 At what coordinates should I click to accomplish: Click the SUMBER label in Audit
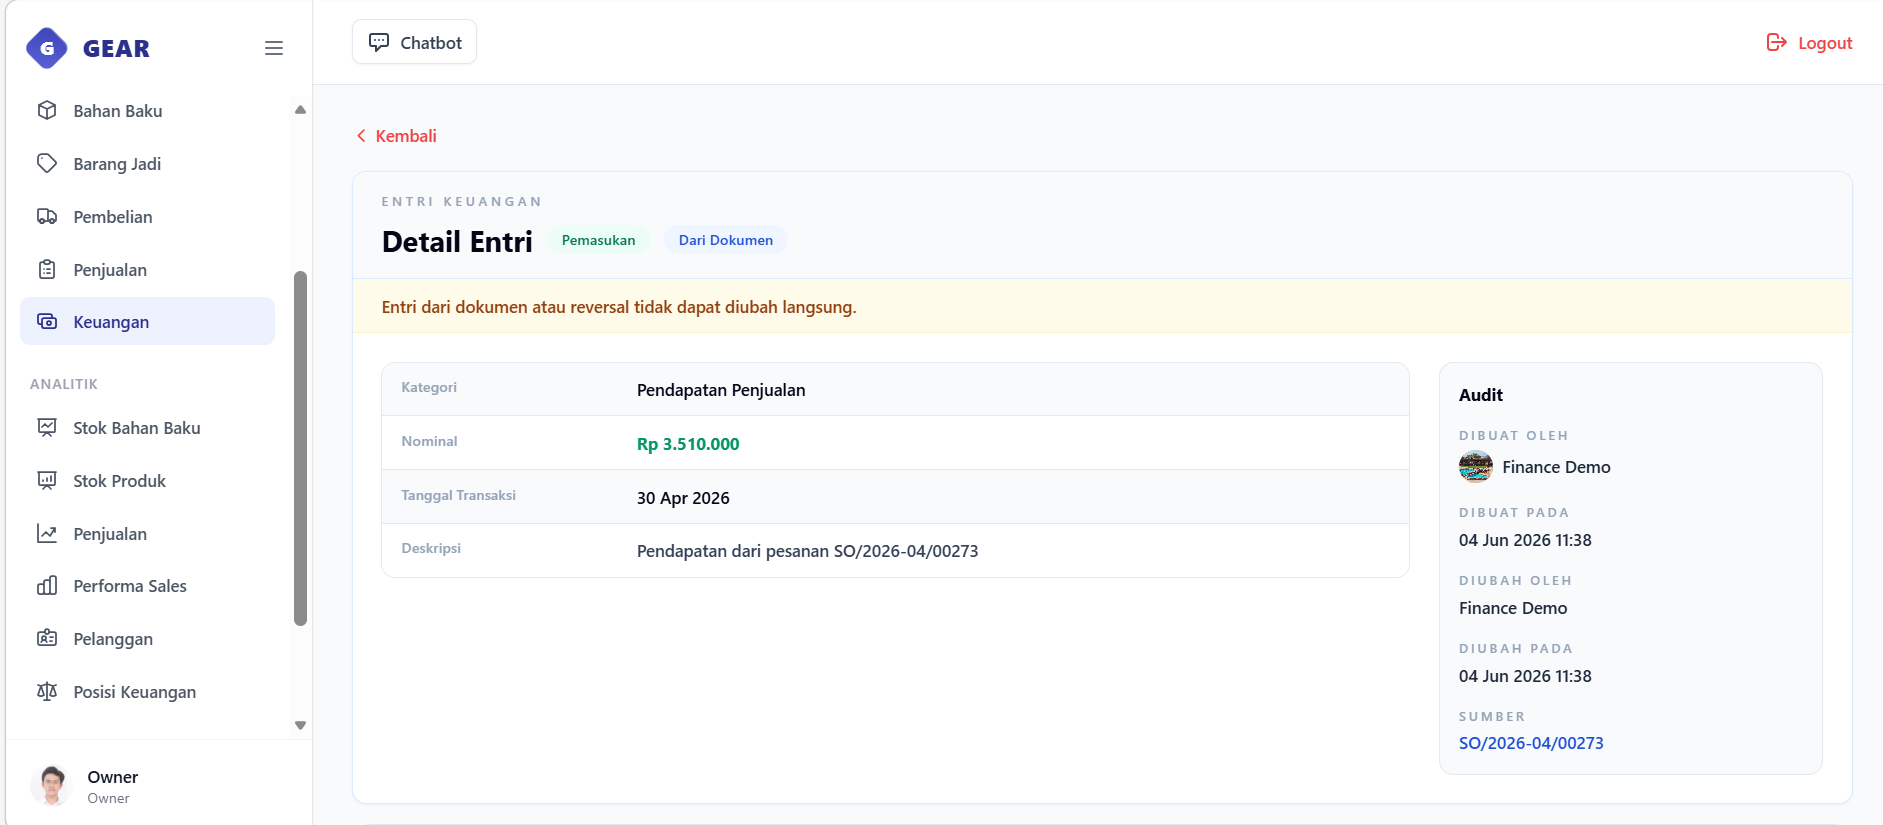(x=1492, y=716)
